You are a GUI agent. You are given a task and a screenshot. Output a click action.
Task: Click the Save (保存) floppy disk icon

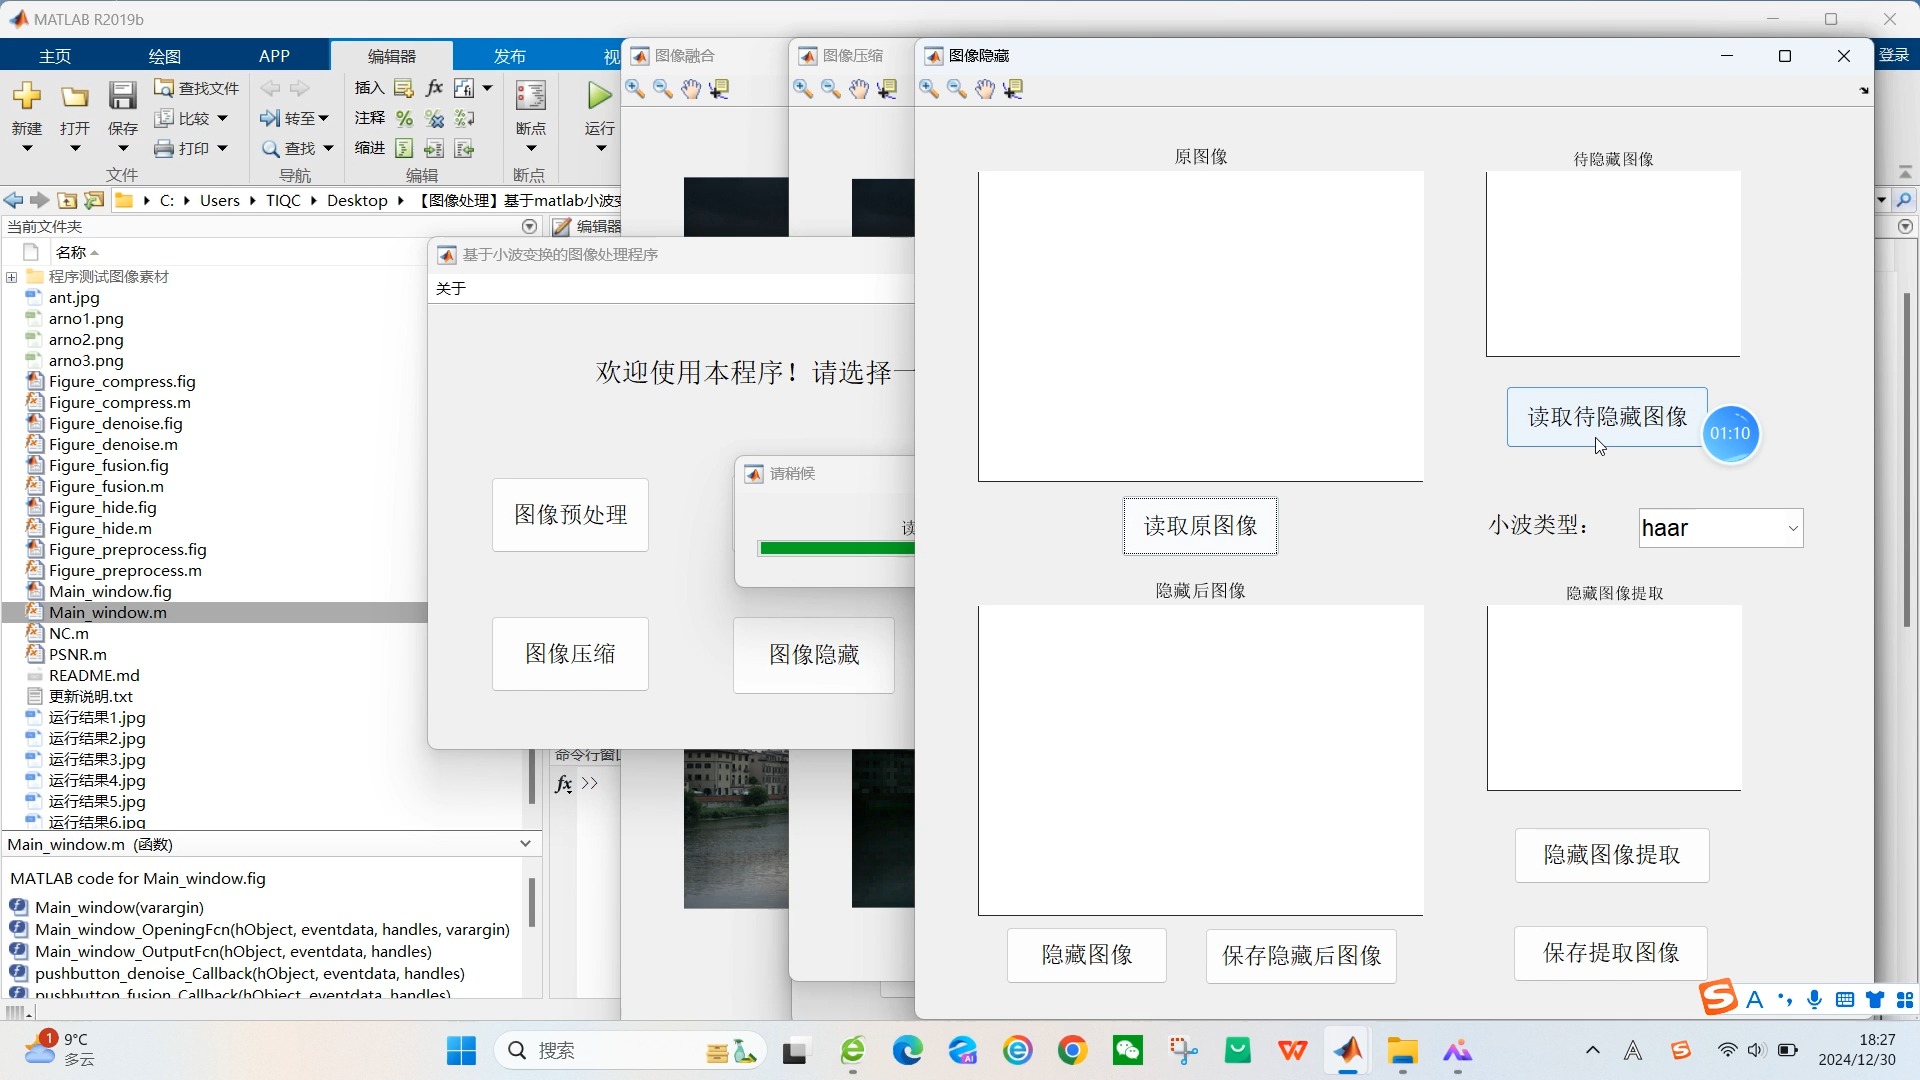tap(122, 96)
